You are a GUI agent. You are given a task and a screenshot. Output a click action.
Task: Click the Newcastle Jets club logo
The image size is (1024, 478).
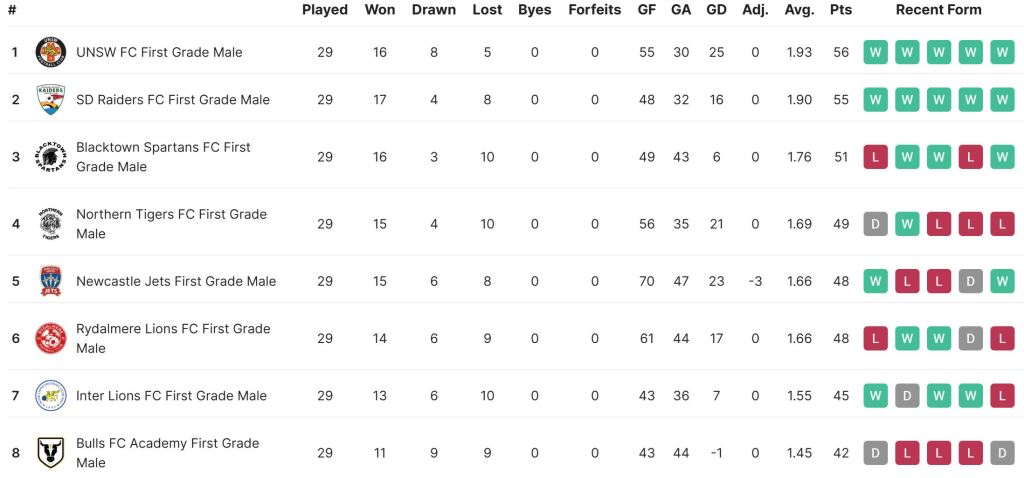coord(50,281)
